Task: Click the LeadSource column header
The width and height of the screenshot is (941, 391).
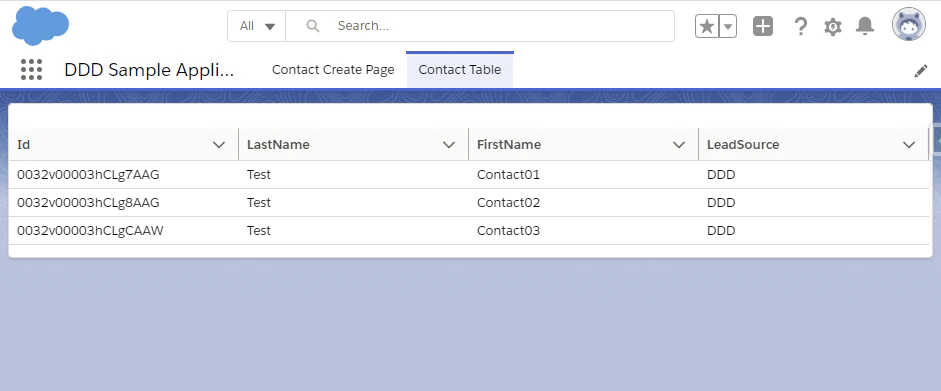Action: (813, 145)
